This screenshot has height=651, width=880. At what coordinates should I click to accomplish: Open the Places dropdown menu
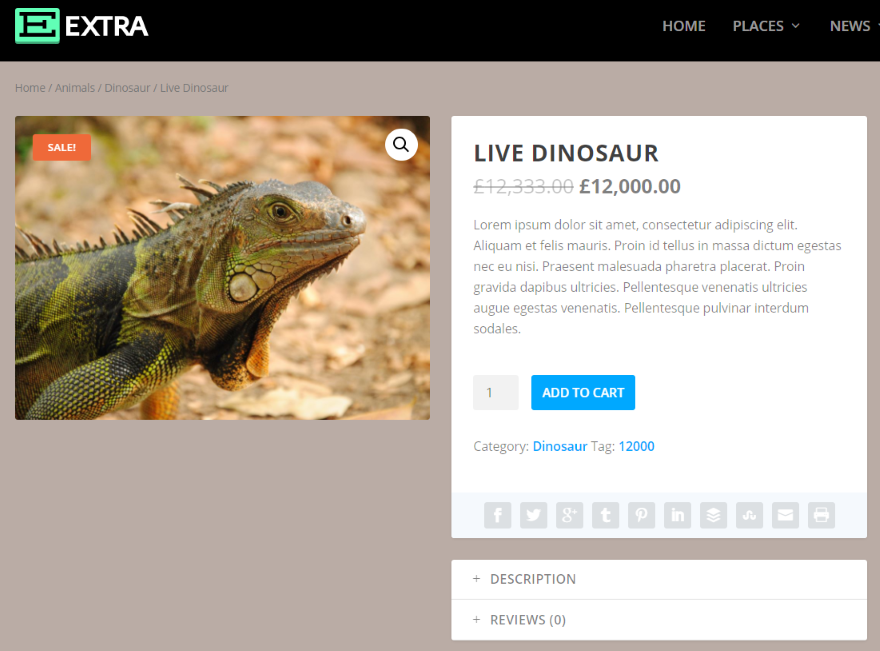(766, 26)
